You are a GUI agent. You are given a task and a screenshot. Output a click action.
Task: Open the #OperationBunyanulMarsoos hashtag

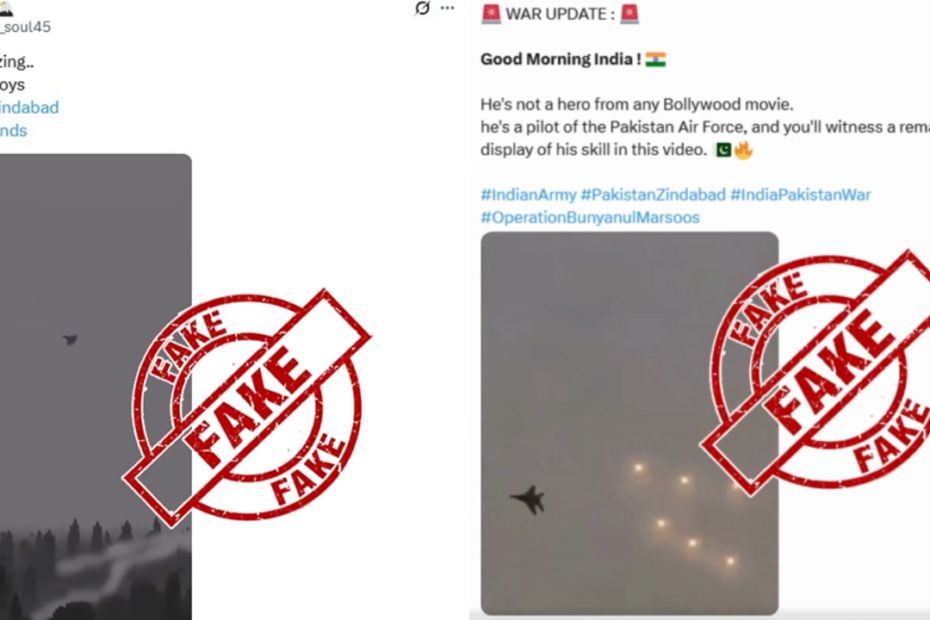pyautogui.click(x=590, y=218)
